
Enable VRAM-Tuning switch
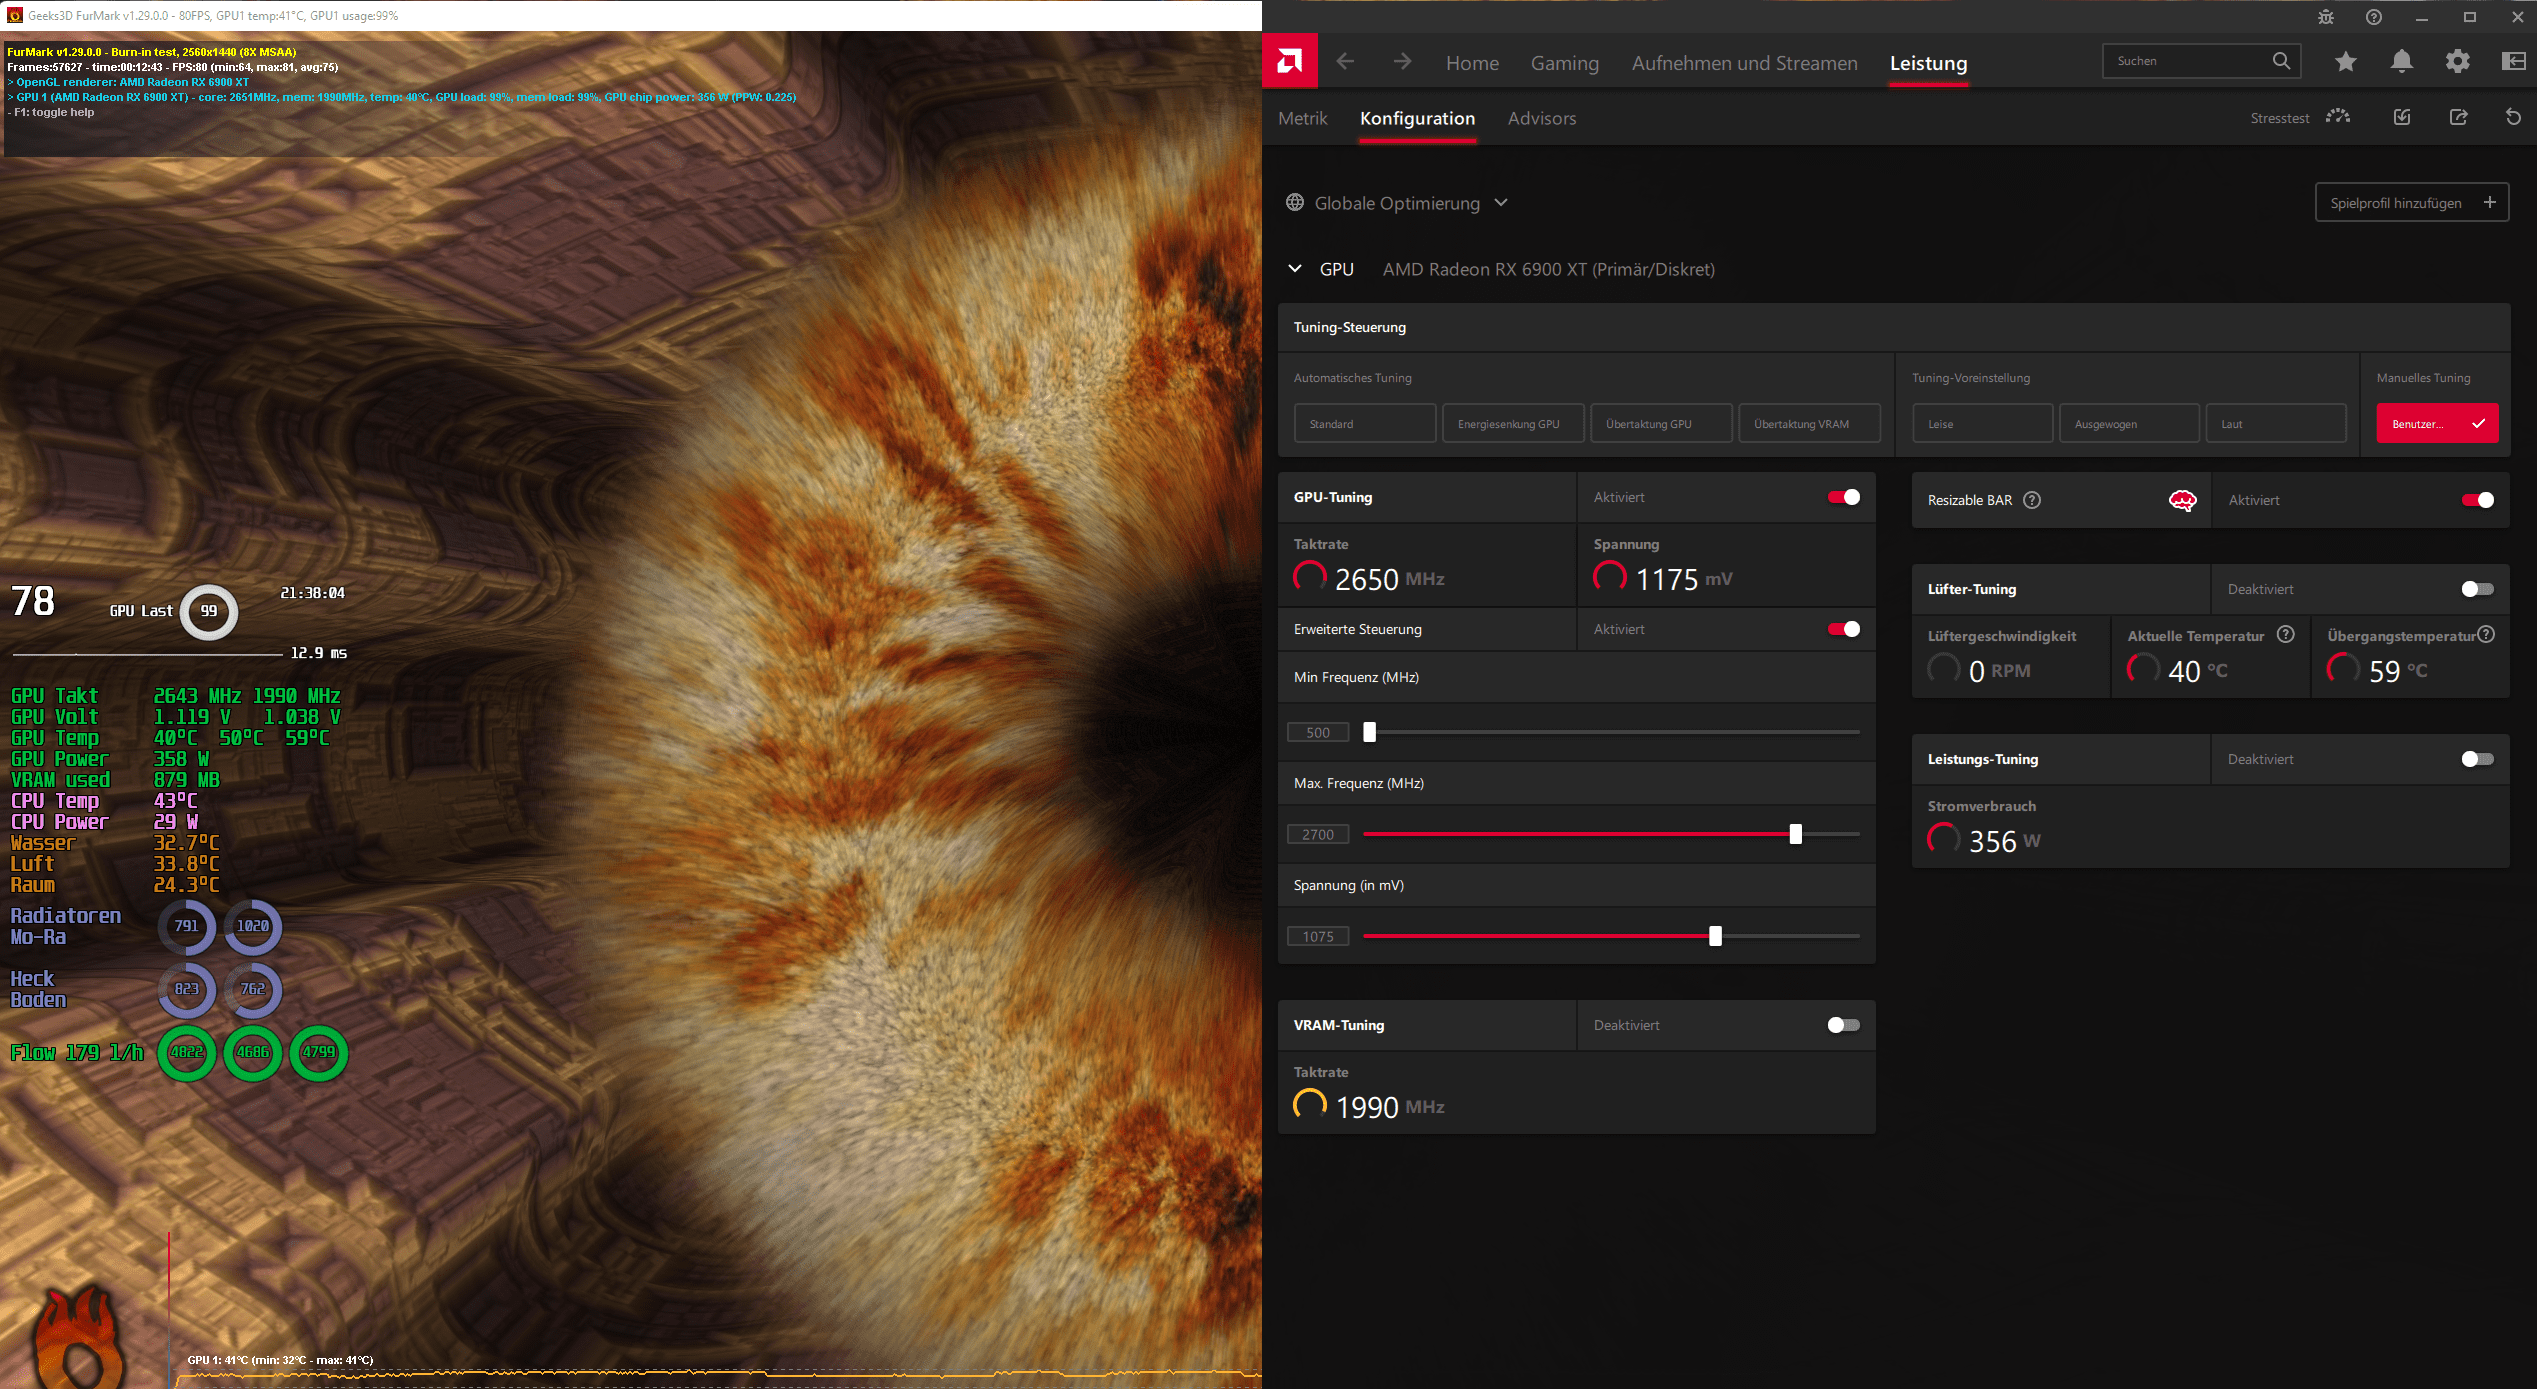pyautogui.click(x=1843, y=1025)
